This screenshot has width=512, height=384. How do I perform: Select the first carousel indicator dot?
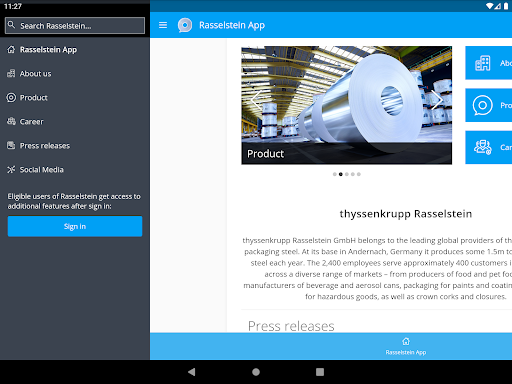pos(334,174)
